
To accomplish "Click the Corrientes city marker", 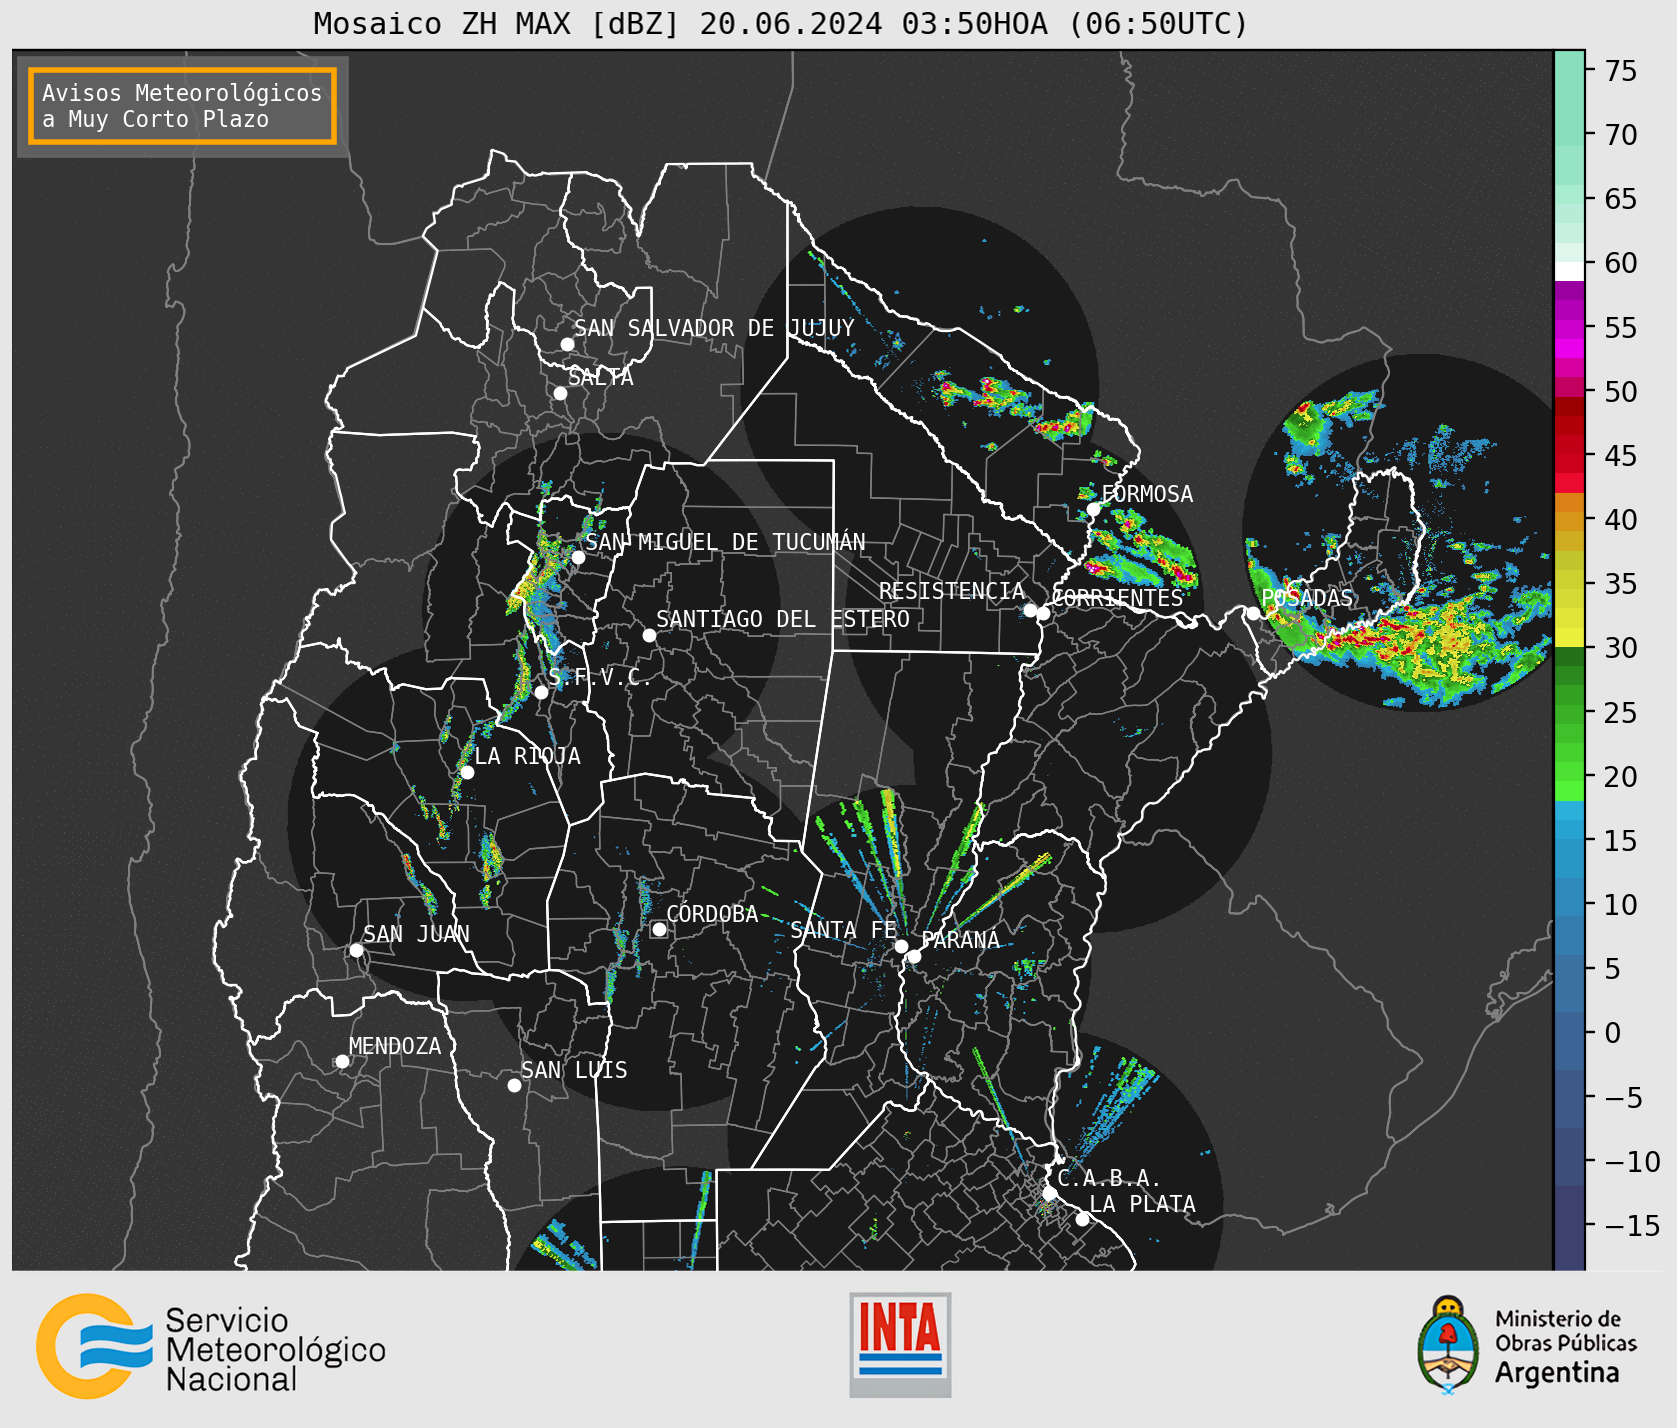I will tap(1043, 613).
